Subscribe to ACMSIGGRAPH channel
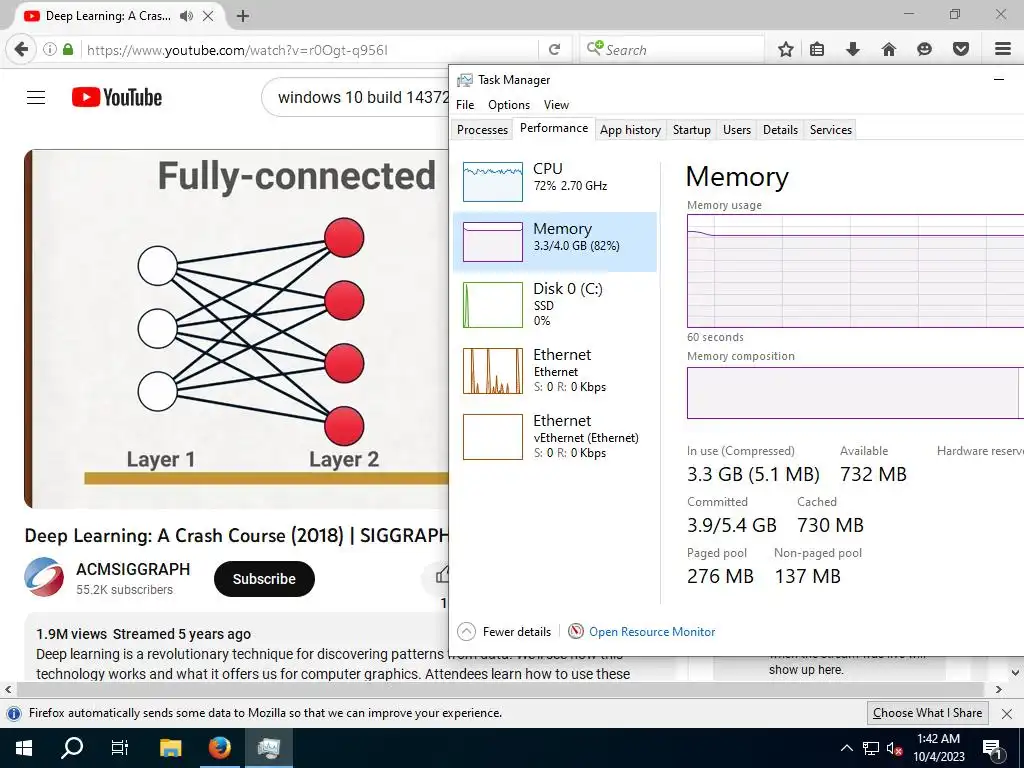The image size is (1024, 768). (264, 579)
